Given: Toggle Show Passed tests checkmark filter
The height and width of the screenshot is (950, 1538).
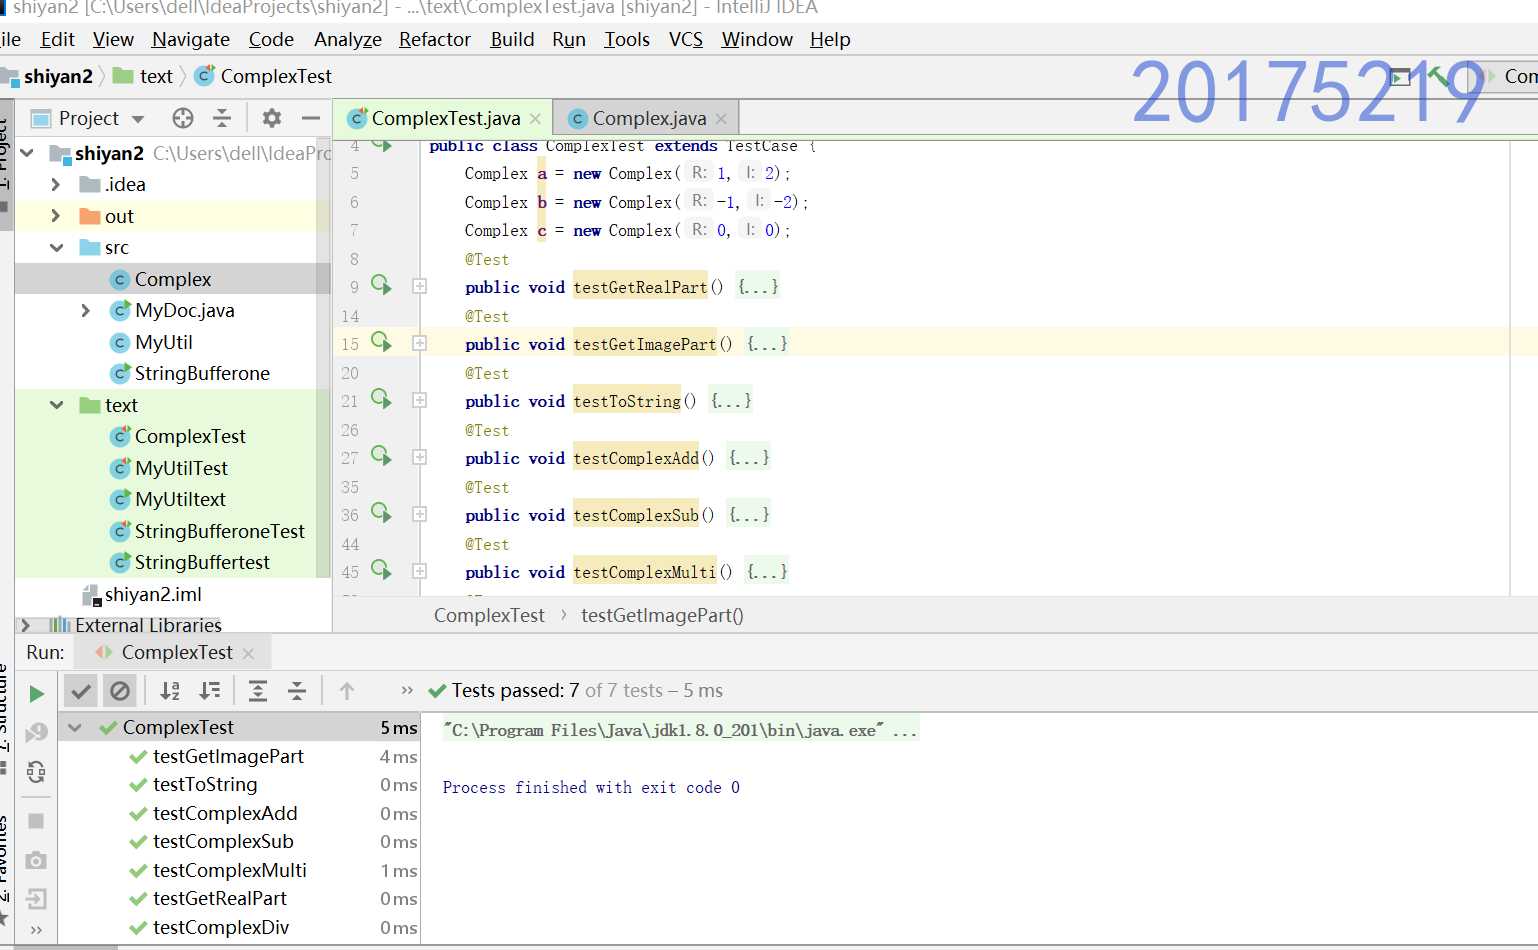Looking at the screenshot, I should tap(81, 690).
